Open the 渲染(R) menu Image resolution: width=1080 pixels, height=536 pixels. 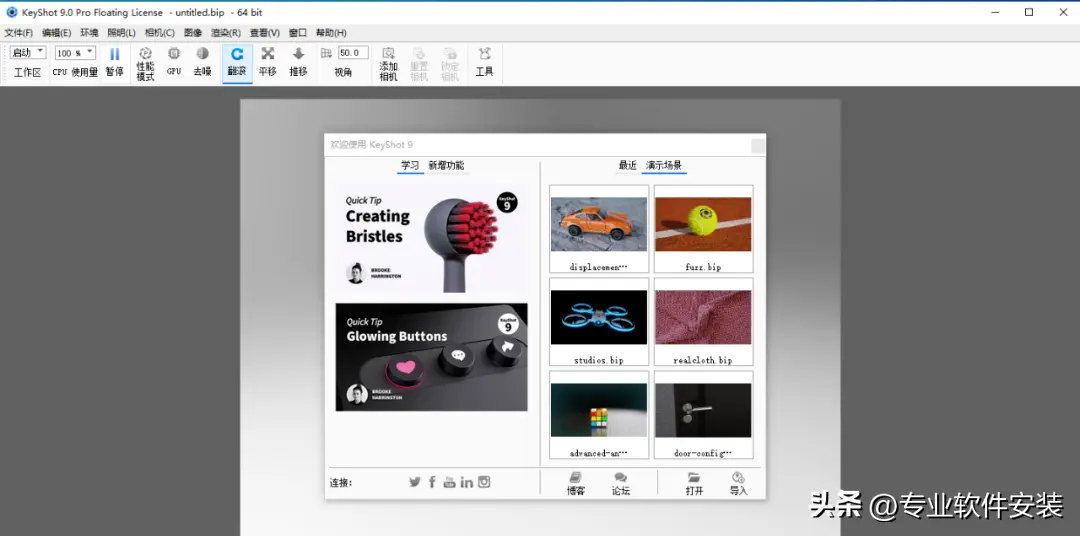[x=226, y=33]
